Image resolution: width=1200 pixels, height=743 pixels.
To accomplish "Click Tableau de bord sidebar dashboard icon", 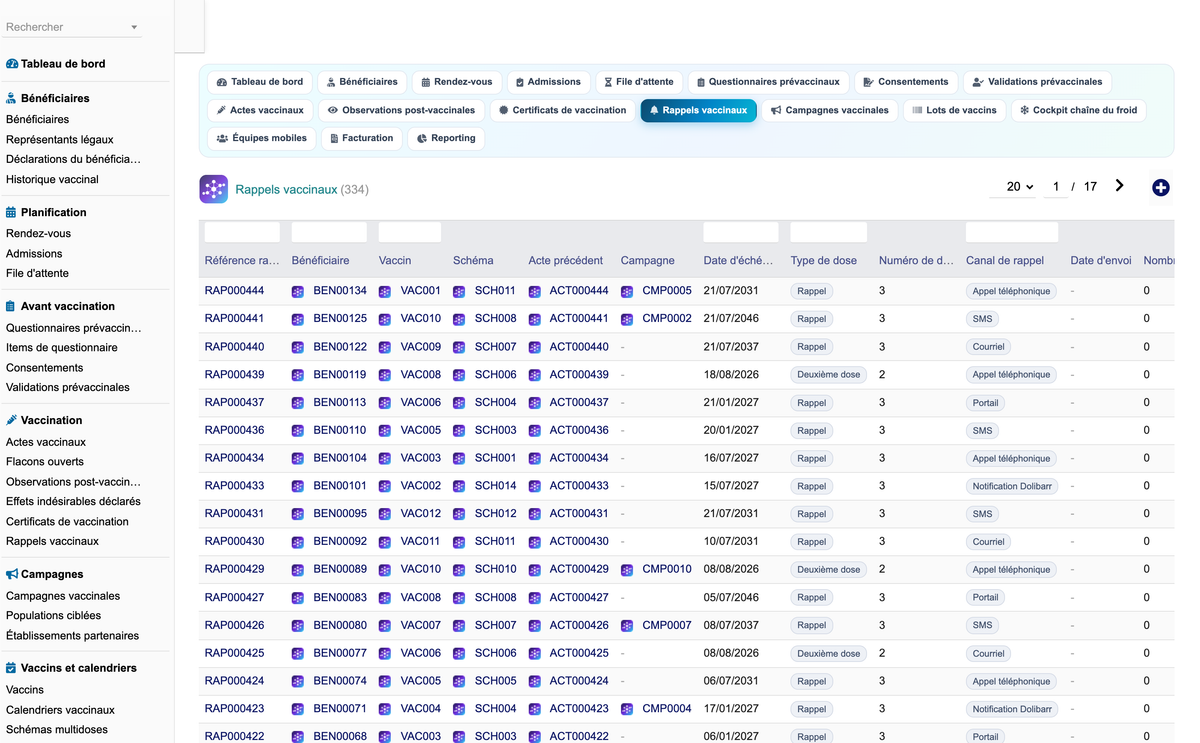I will click(12, 64).
